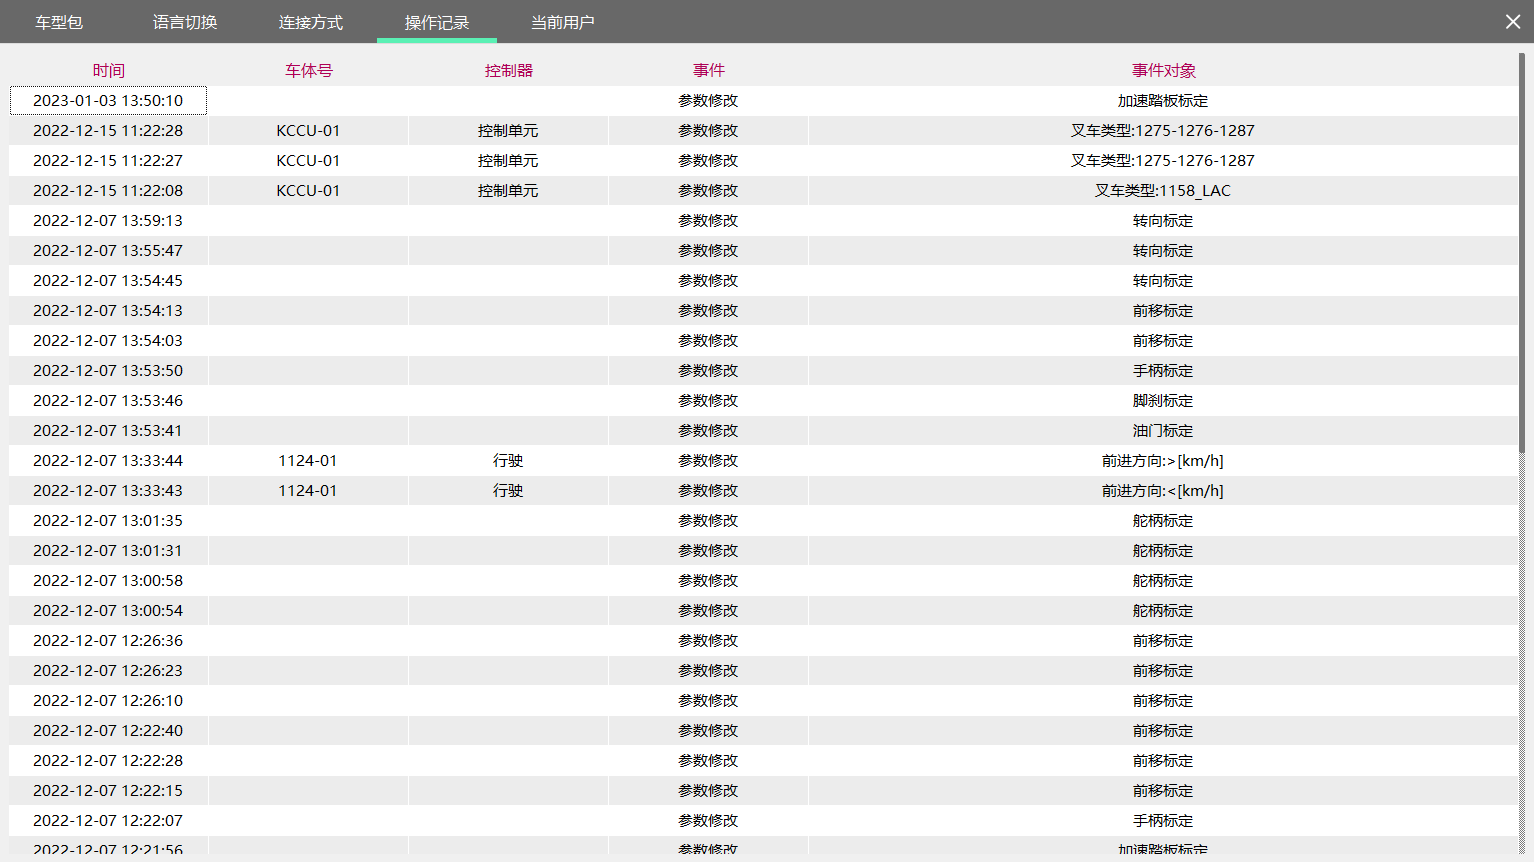The image size is (1534, 862).
Task: Close the window with the X icon
Action: 1513,21
